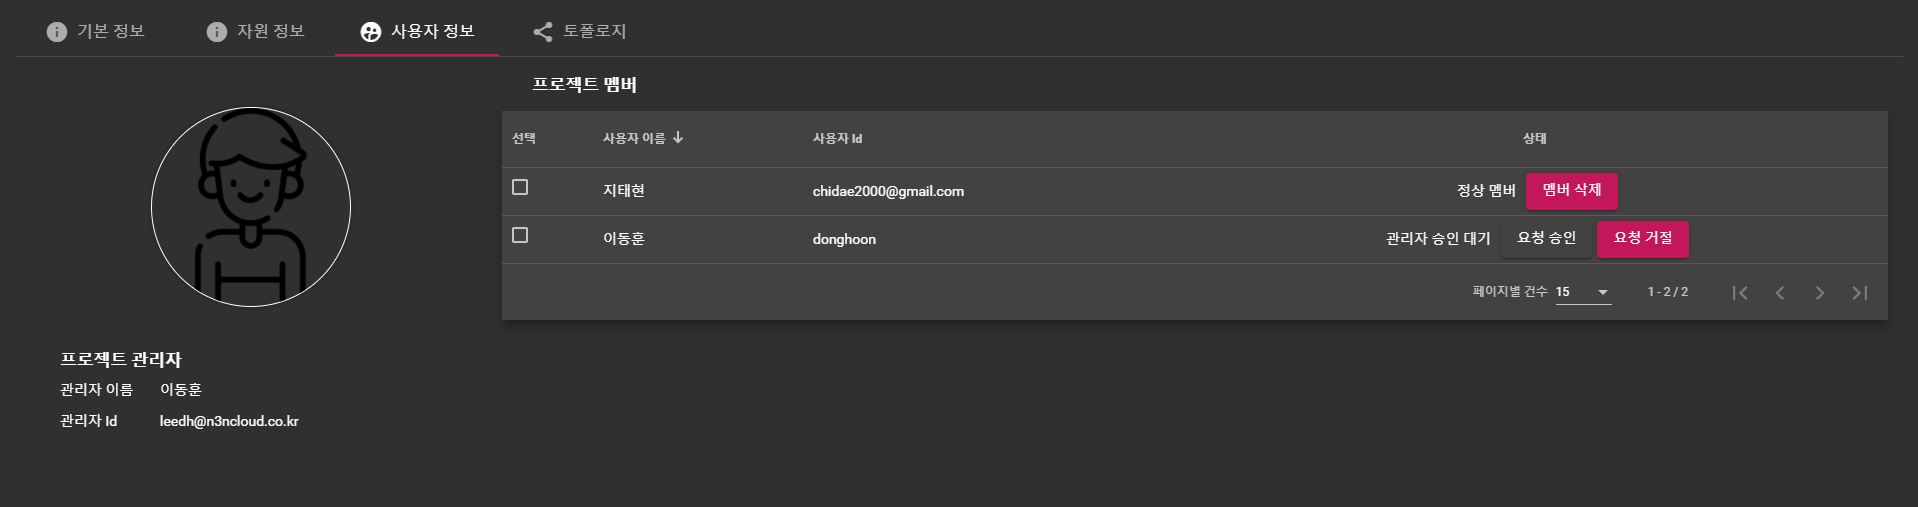Image resolution: width=1918 pixels, height=507 pixels.
Task: Sort by 사용자 이름 using the arrow
Action: pos(678,138)
